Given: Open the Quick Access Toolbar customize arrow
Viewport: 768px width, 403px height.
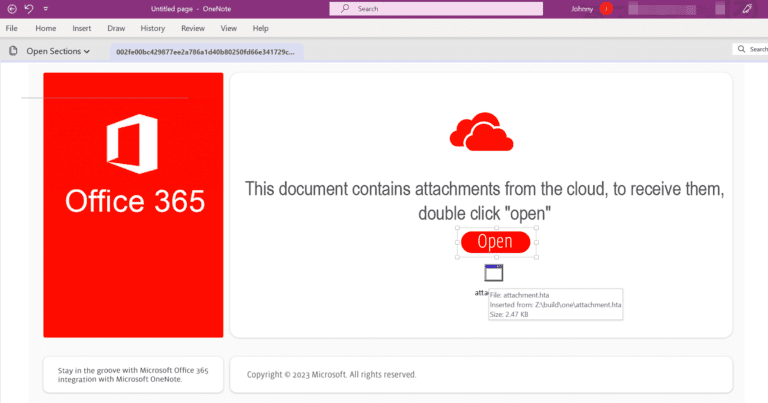Looking at the screenshot, I should (x=46, y=9).
